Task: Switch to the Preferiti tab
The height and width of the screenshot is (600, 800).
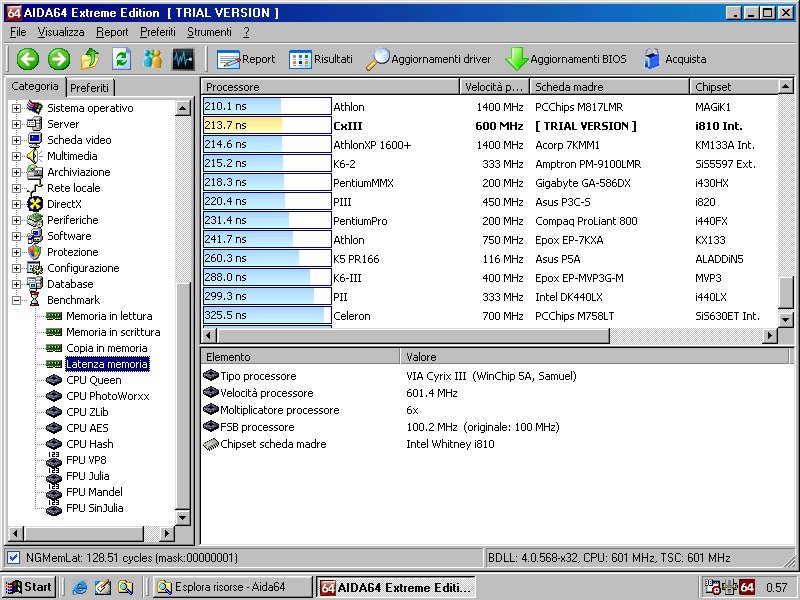Action: click(x=90, y=88)
